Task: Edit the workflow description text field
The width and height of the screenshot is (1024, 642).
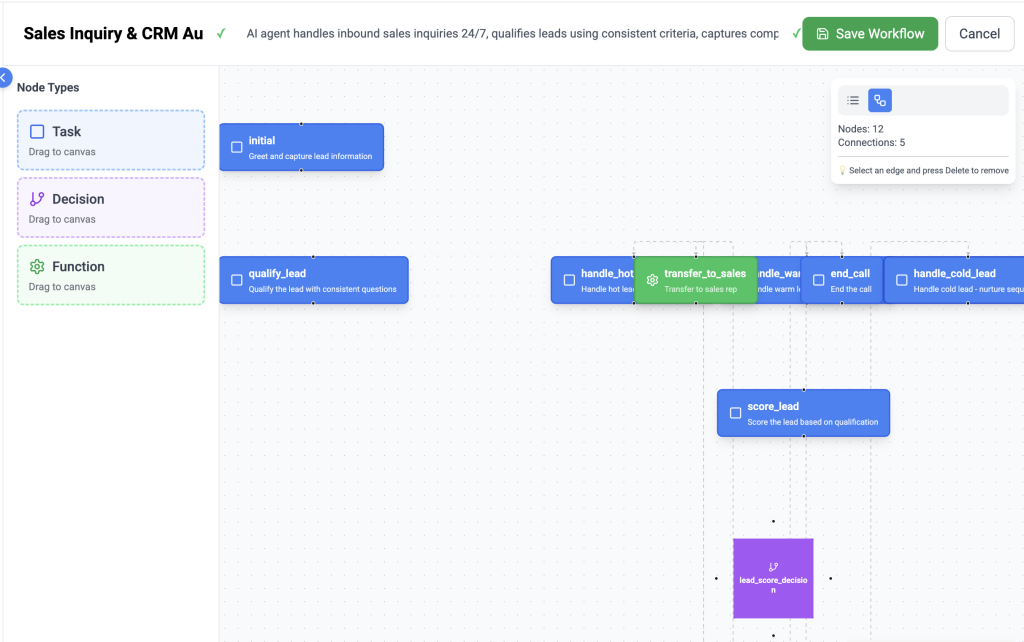Action: 512,34
